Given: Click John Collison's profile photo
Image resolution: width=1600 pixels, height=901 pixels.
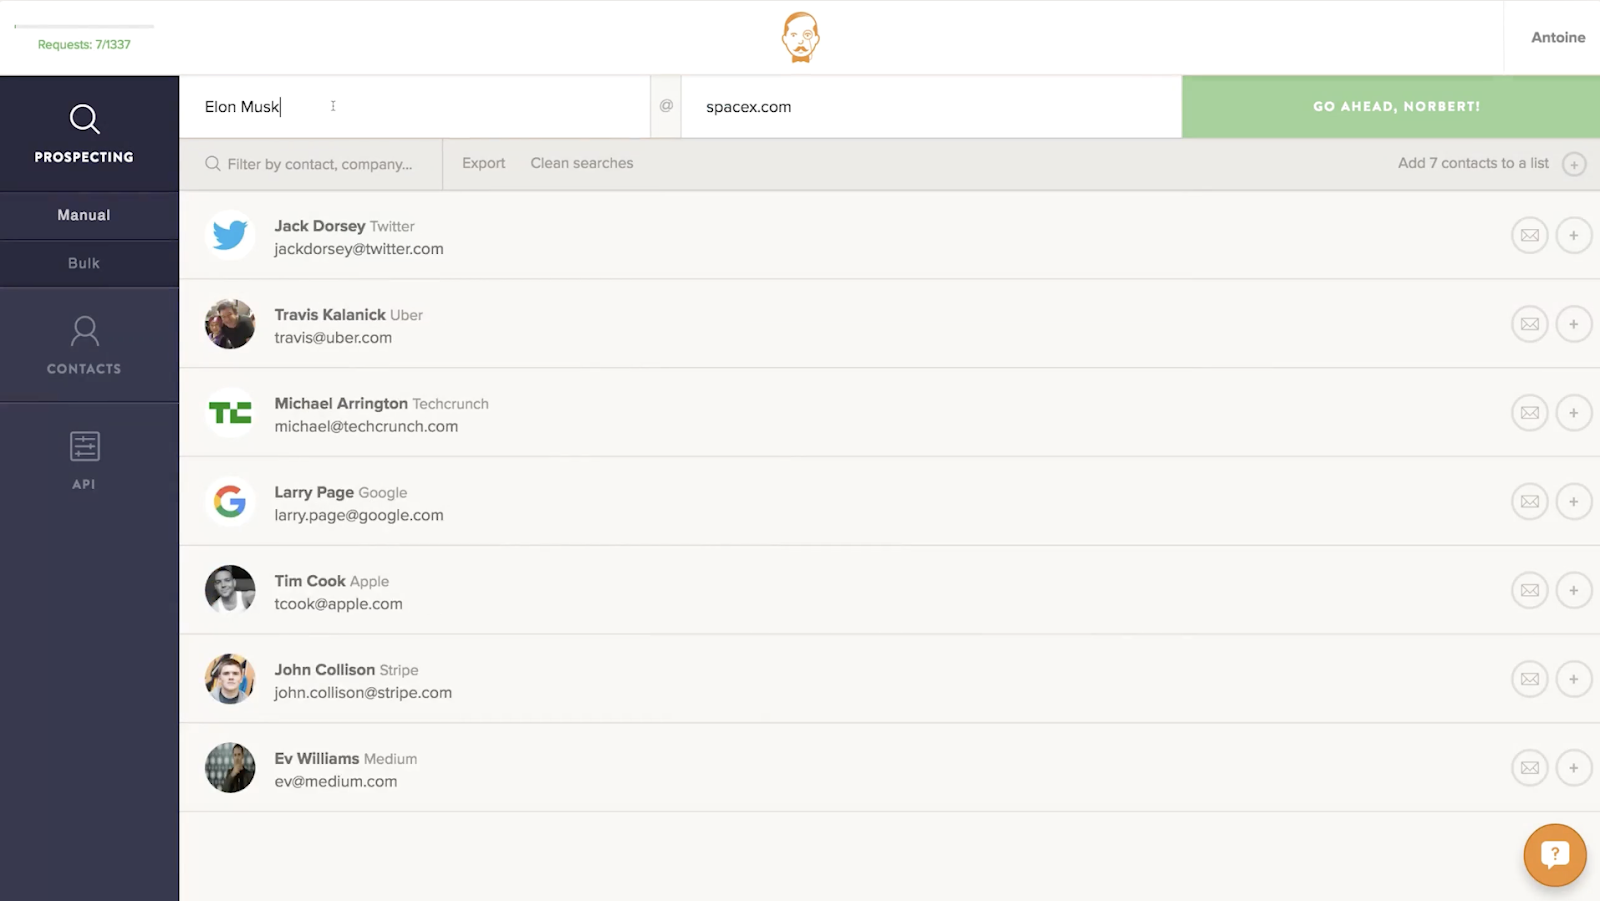Looking at the screenshot, I should [x=230, y=679].
